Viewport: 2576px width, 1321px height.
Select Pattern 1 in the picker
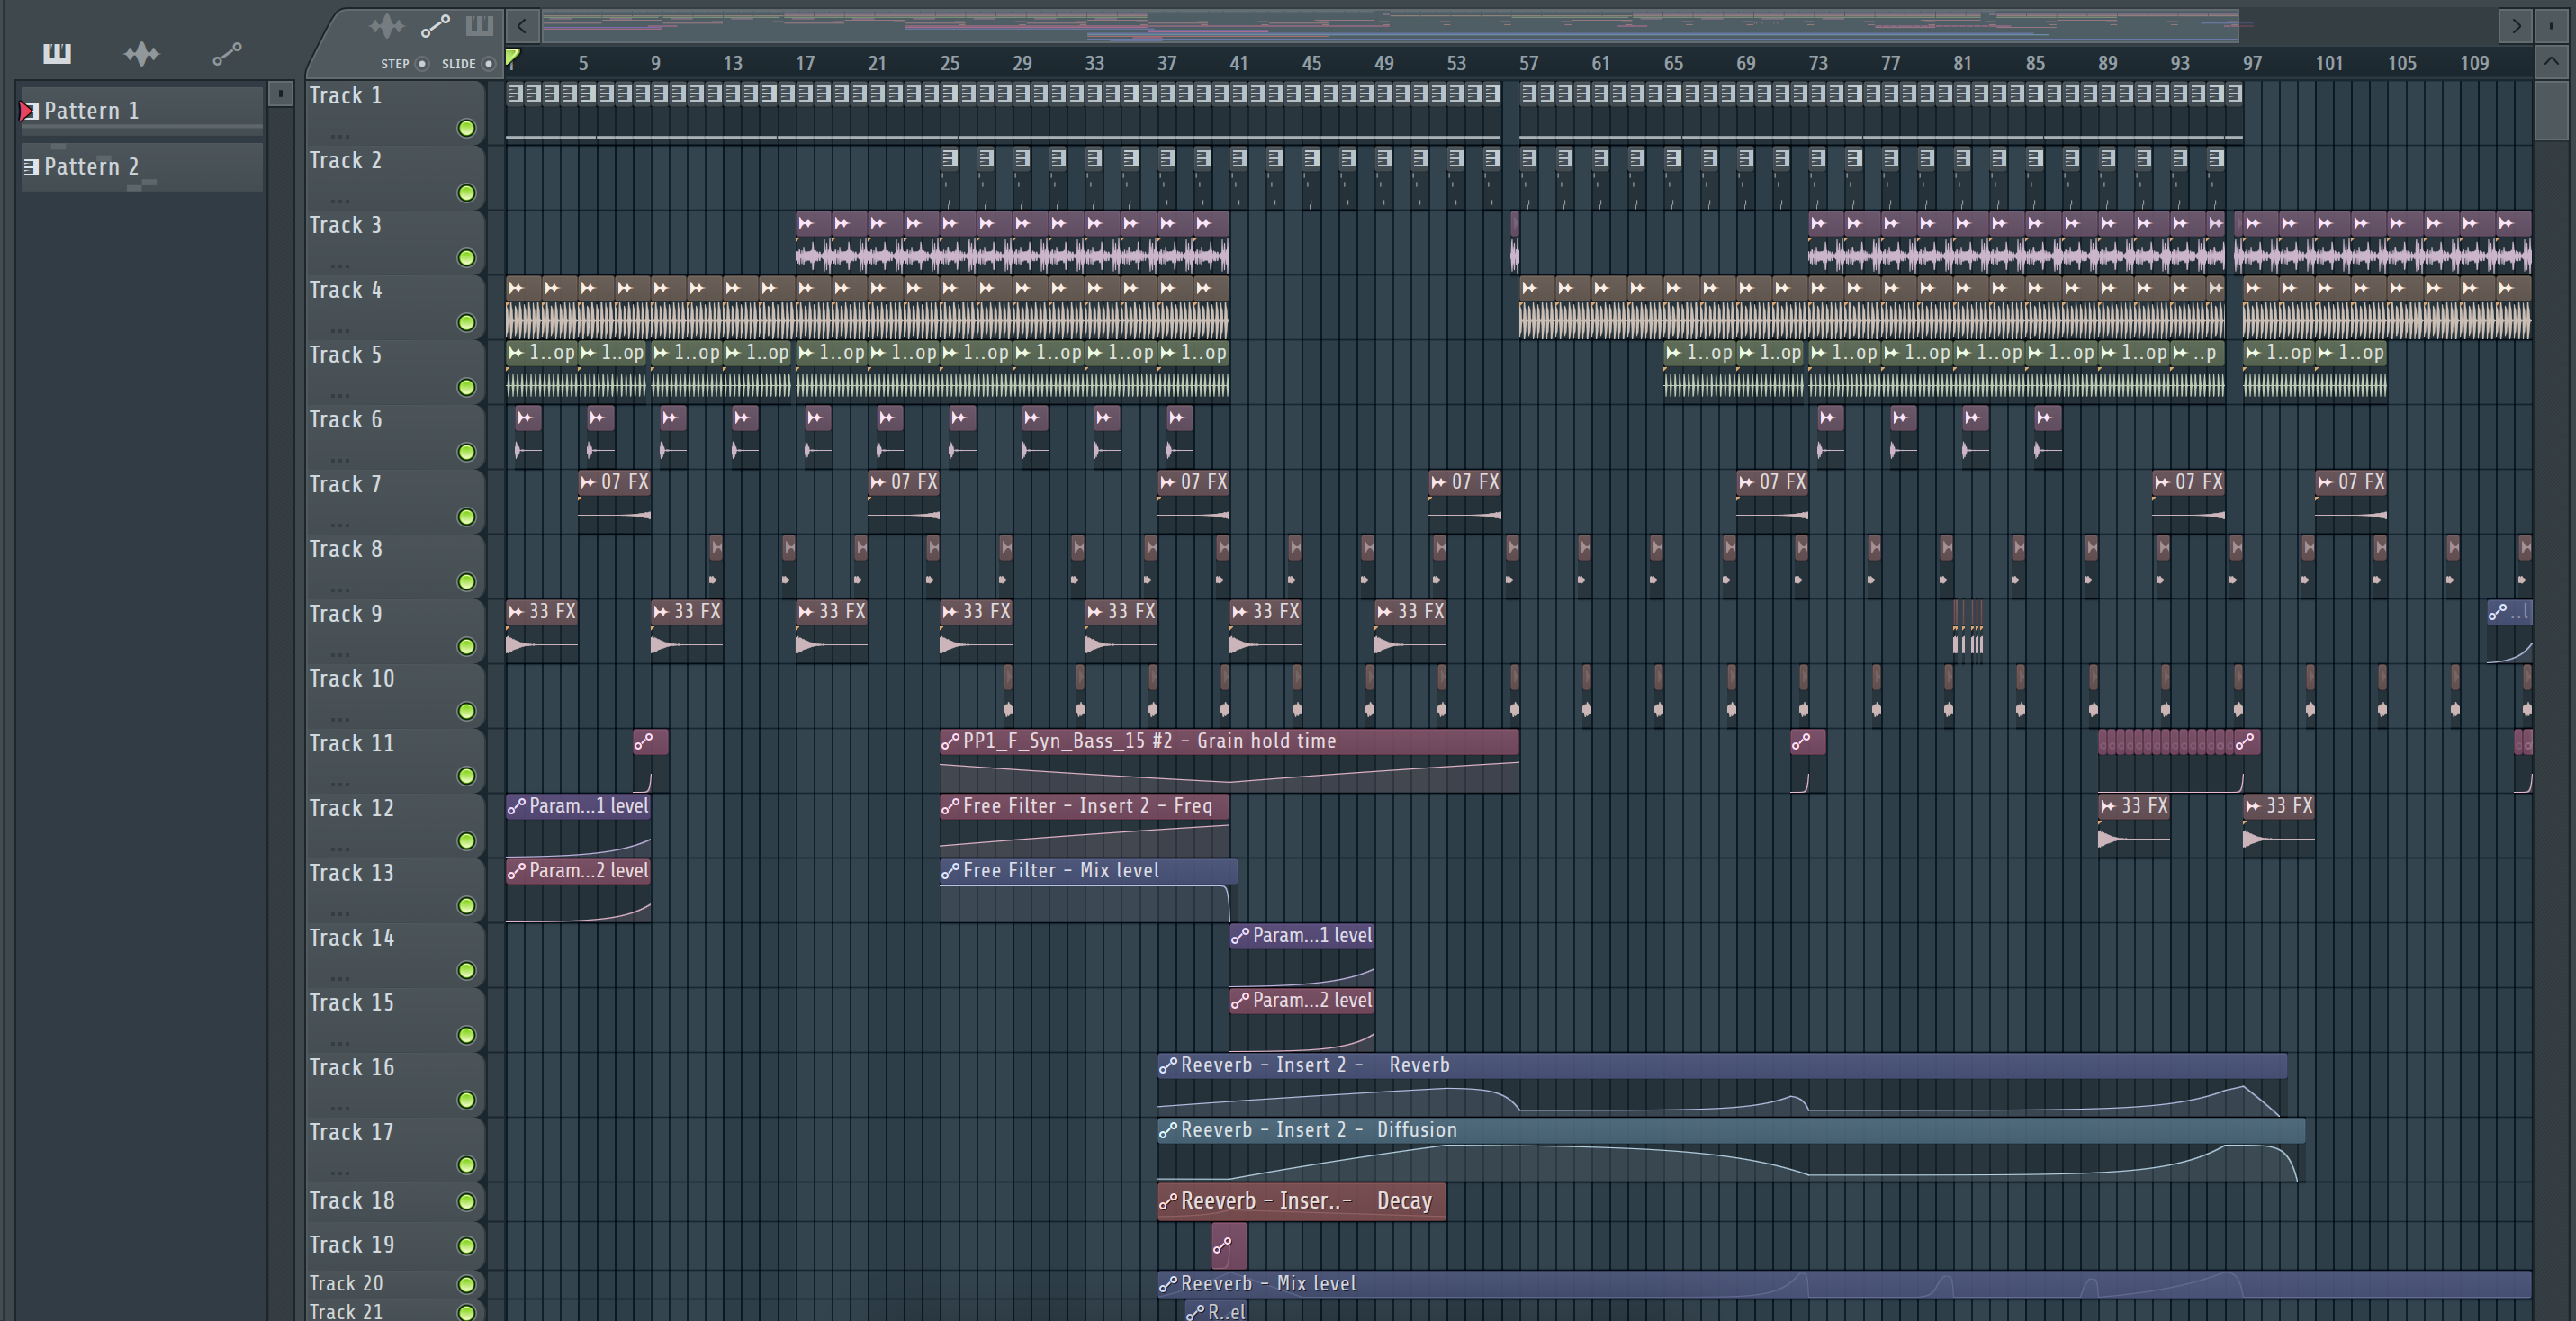(x=141, y=110)
